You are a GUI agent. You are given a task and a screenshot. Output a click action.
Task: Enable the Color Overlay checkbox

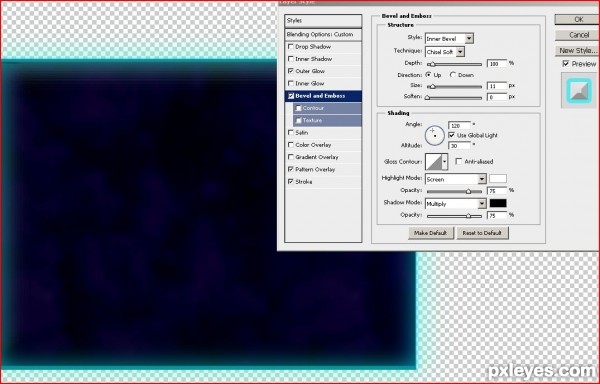coord(290,145)
